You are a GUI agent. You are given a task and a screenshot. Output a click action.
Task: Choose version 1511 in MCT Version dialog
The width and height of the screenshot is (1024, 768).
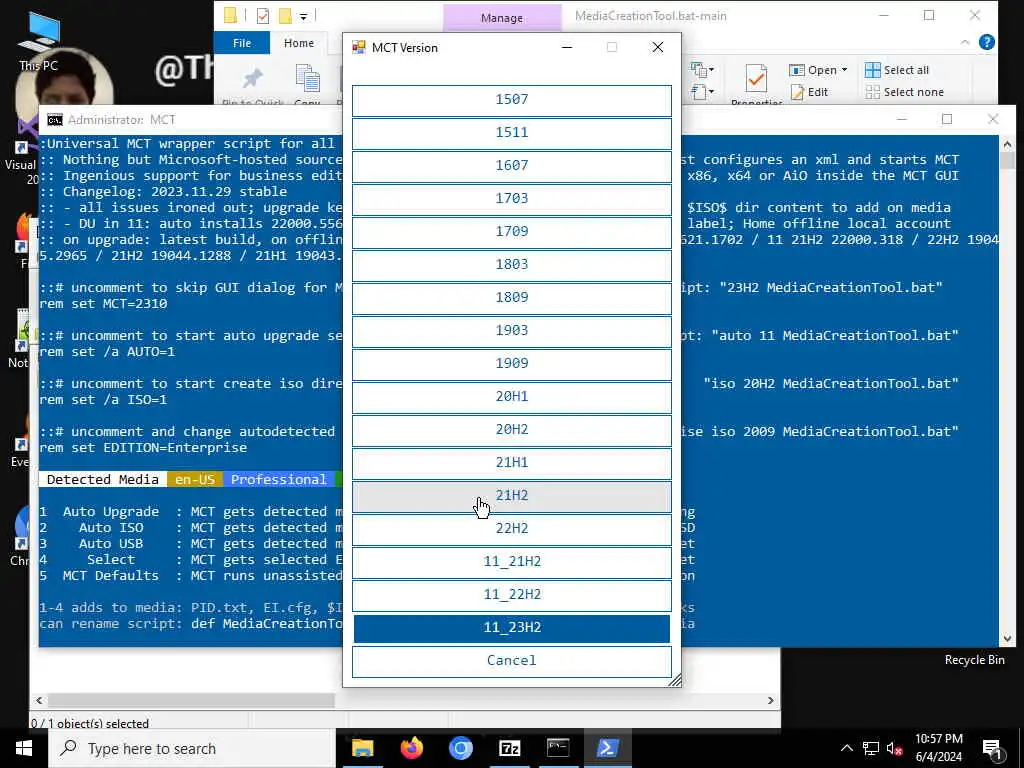click(511, 133)
